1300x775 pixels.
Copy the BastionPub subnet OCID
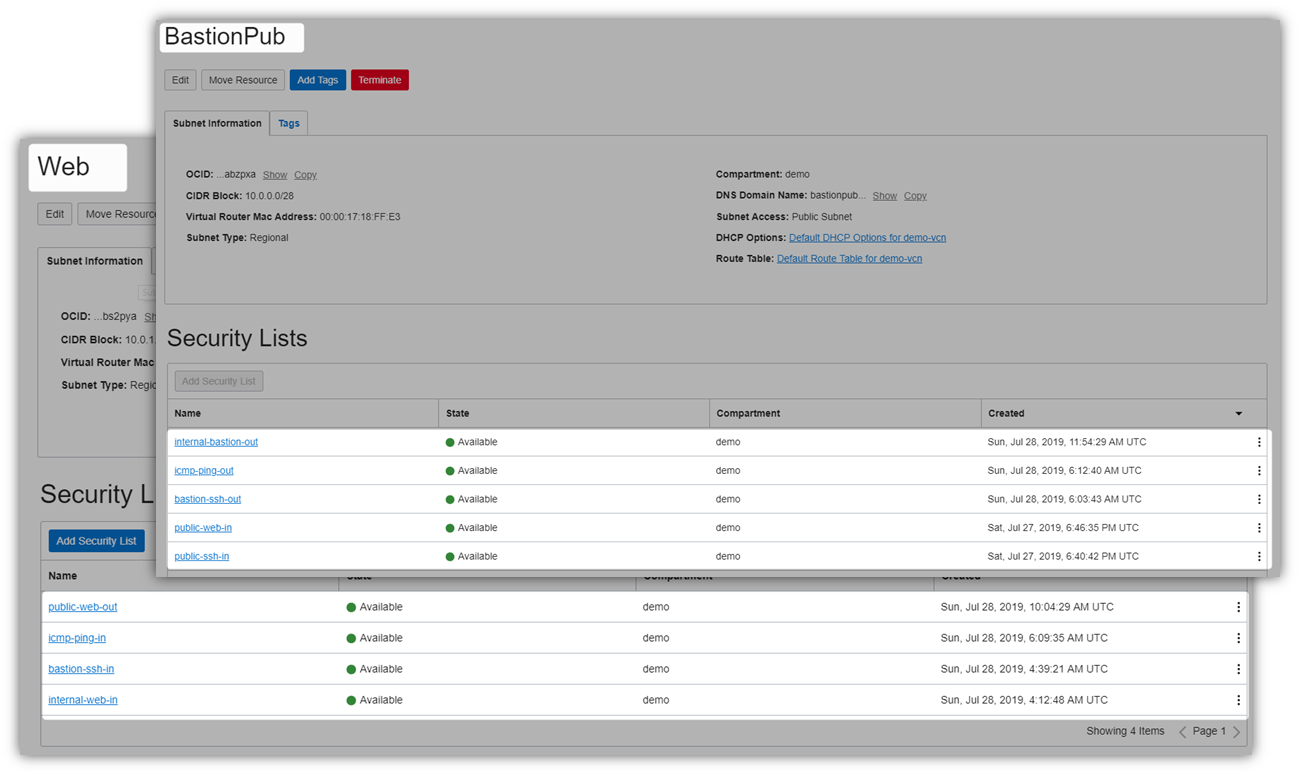point(305,174)
